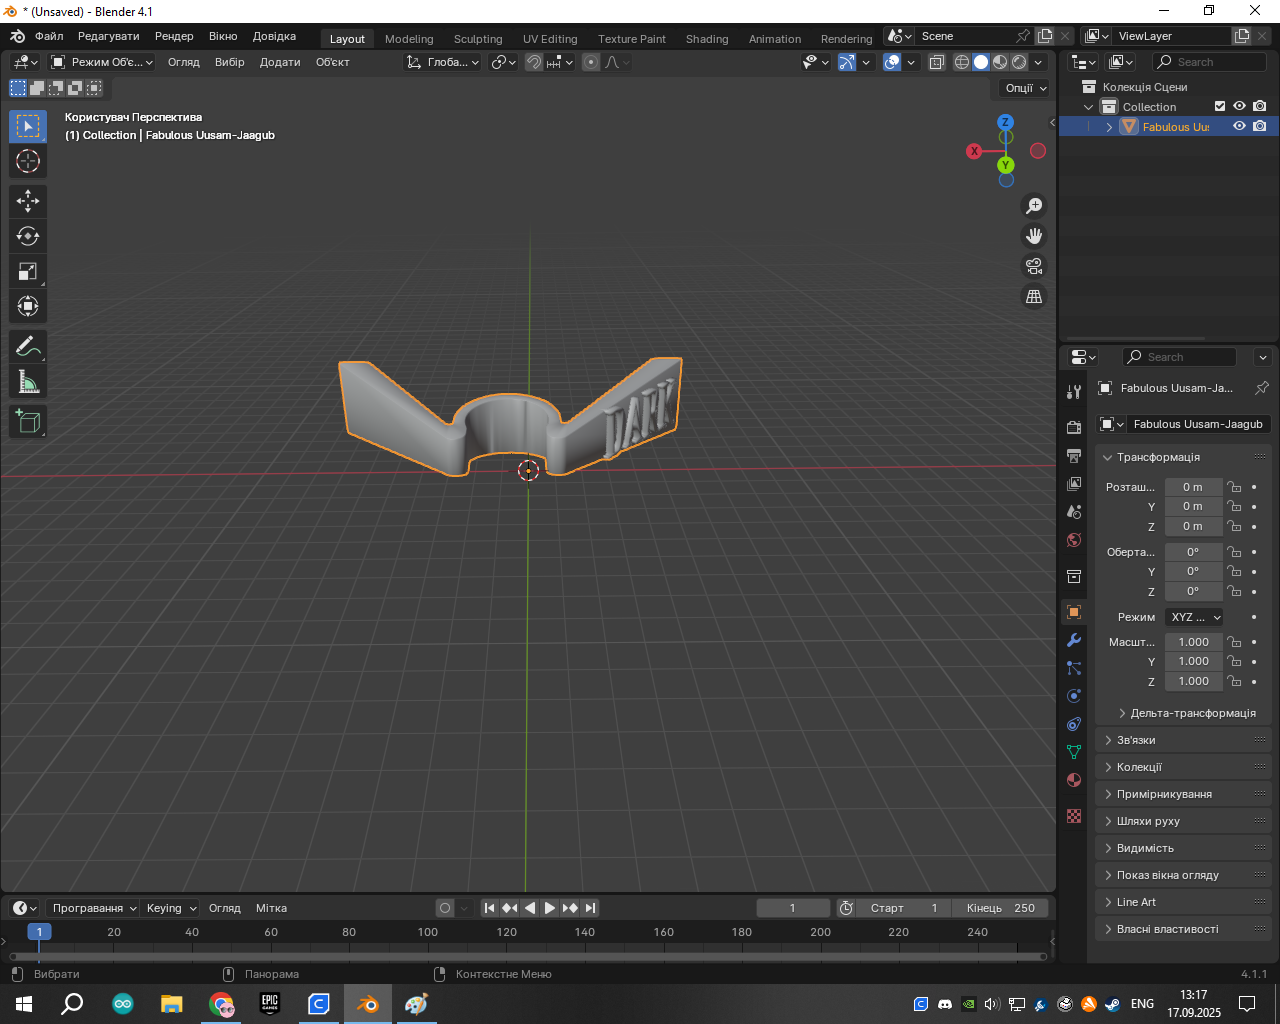Image resolution: width=1280 pixels, height=1024 pixels.
Task: Select the Cursor tool in the toolbar
Action: 28,161
